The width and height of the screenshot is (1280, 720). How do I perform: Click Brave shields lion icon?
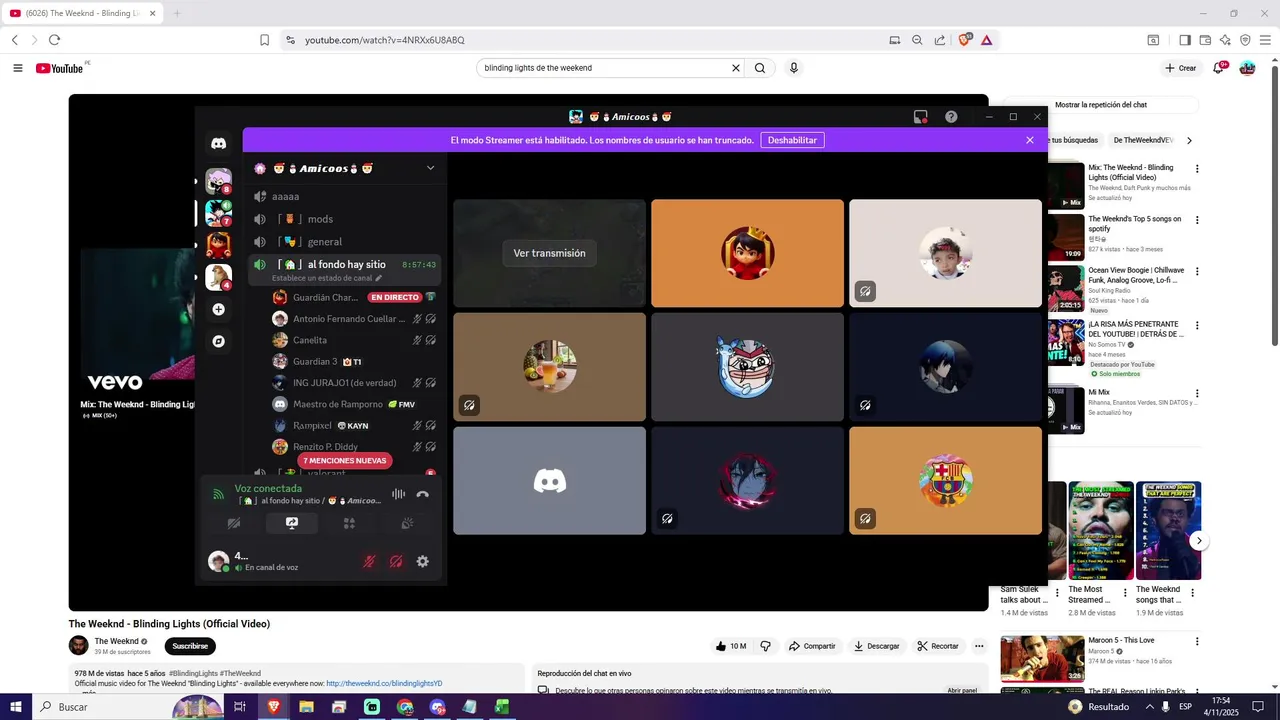coord(965,40)
